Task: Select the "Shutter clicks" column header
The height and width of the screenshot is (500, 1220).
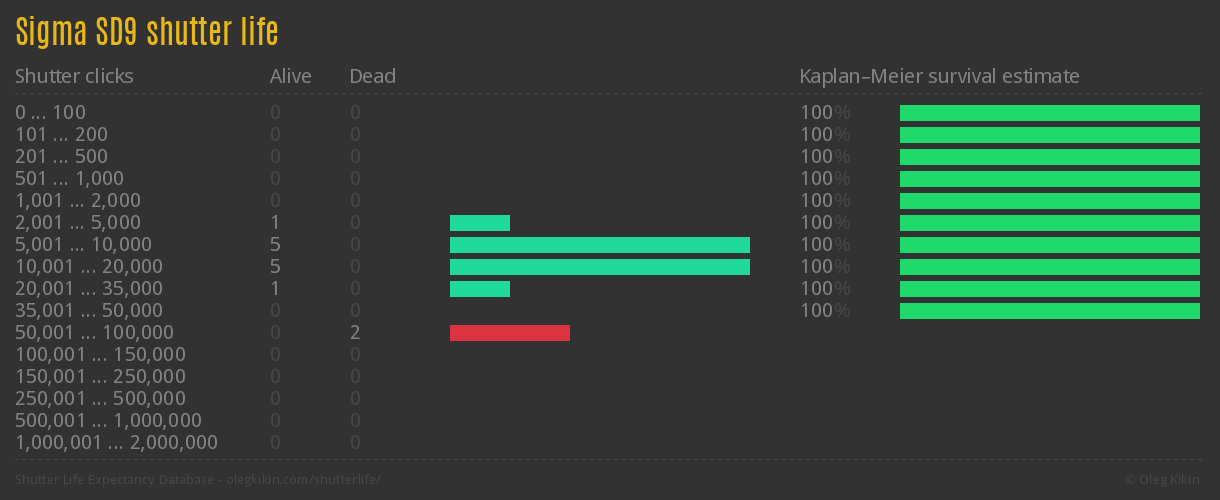Action: 74,76
